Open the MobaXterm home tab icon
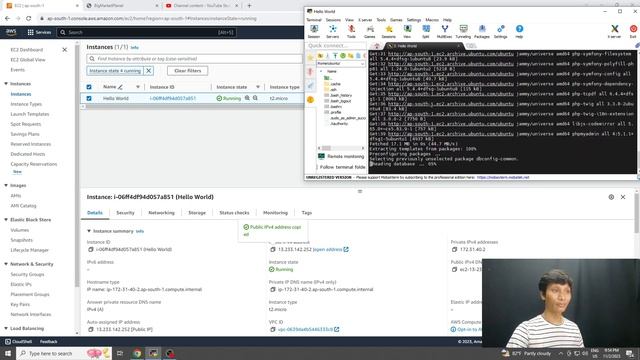 [x=377, y=46]
